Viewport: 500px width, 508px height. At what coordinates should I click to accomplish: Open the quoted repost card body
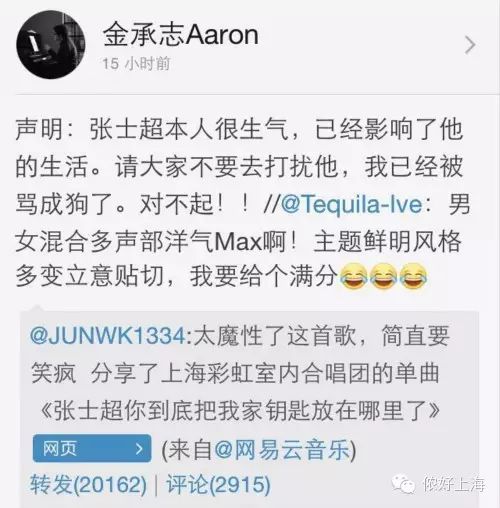click(250, 409)
